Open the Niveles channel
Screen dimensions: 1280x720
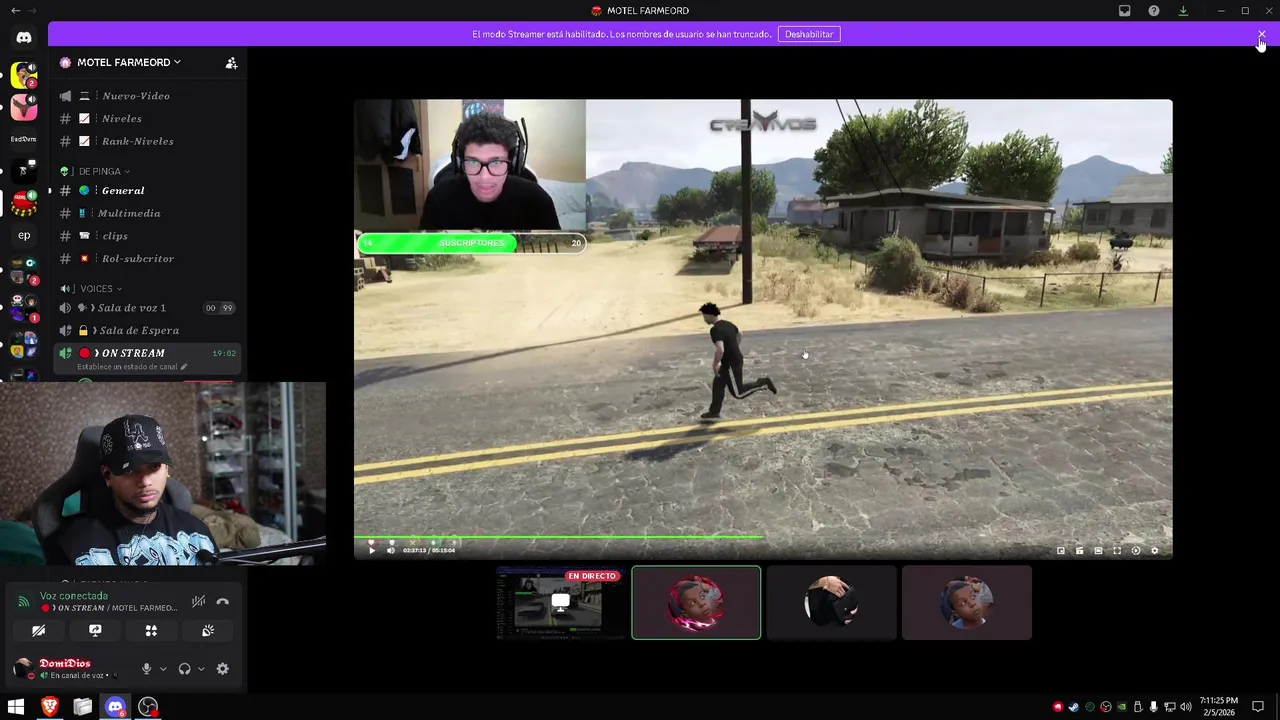click(148, 119)
